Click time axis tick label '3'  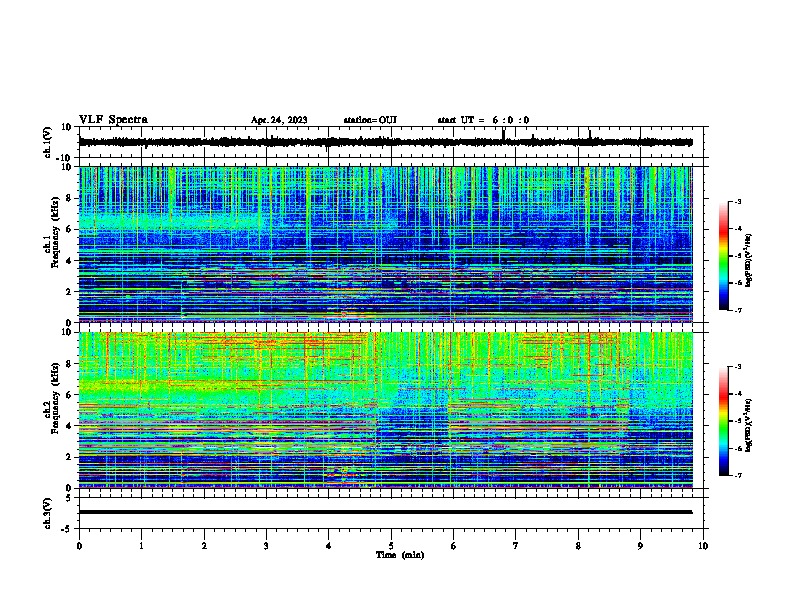[266, 545]
